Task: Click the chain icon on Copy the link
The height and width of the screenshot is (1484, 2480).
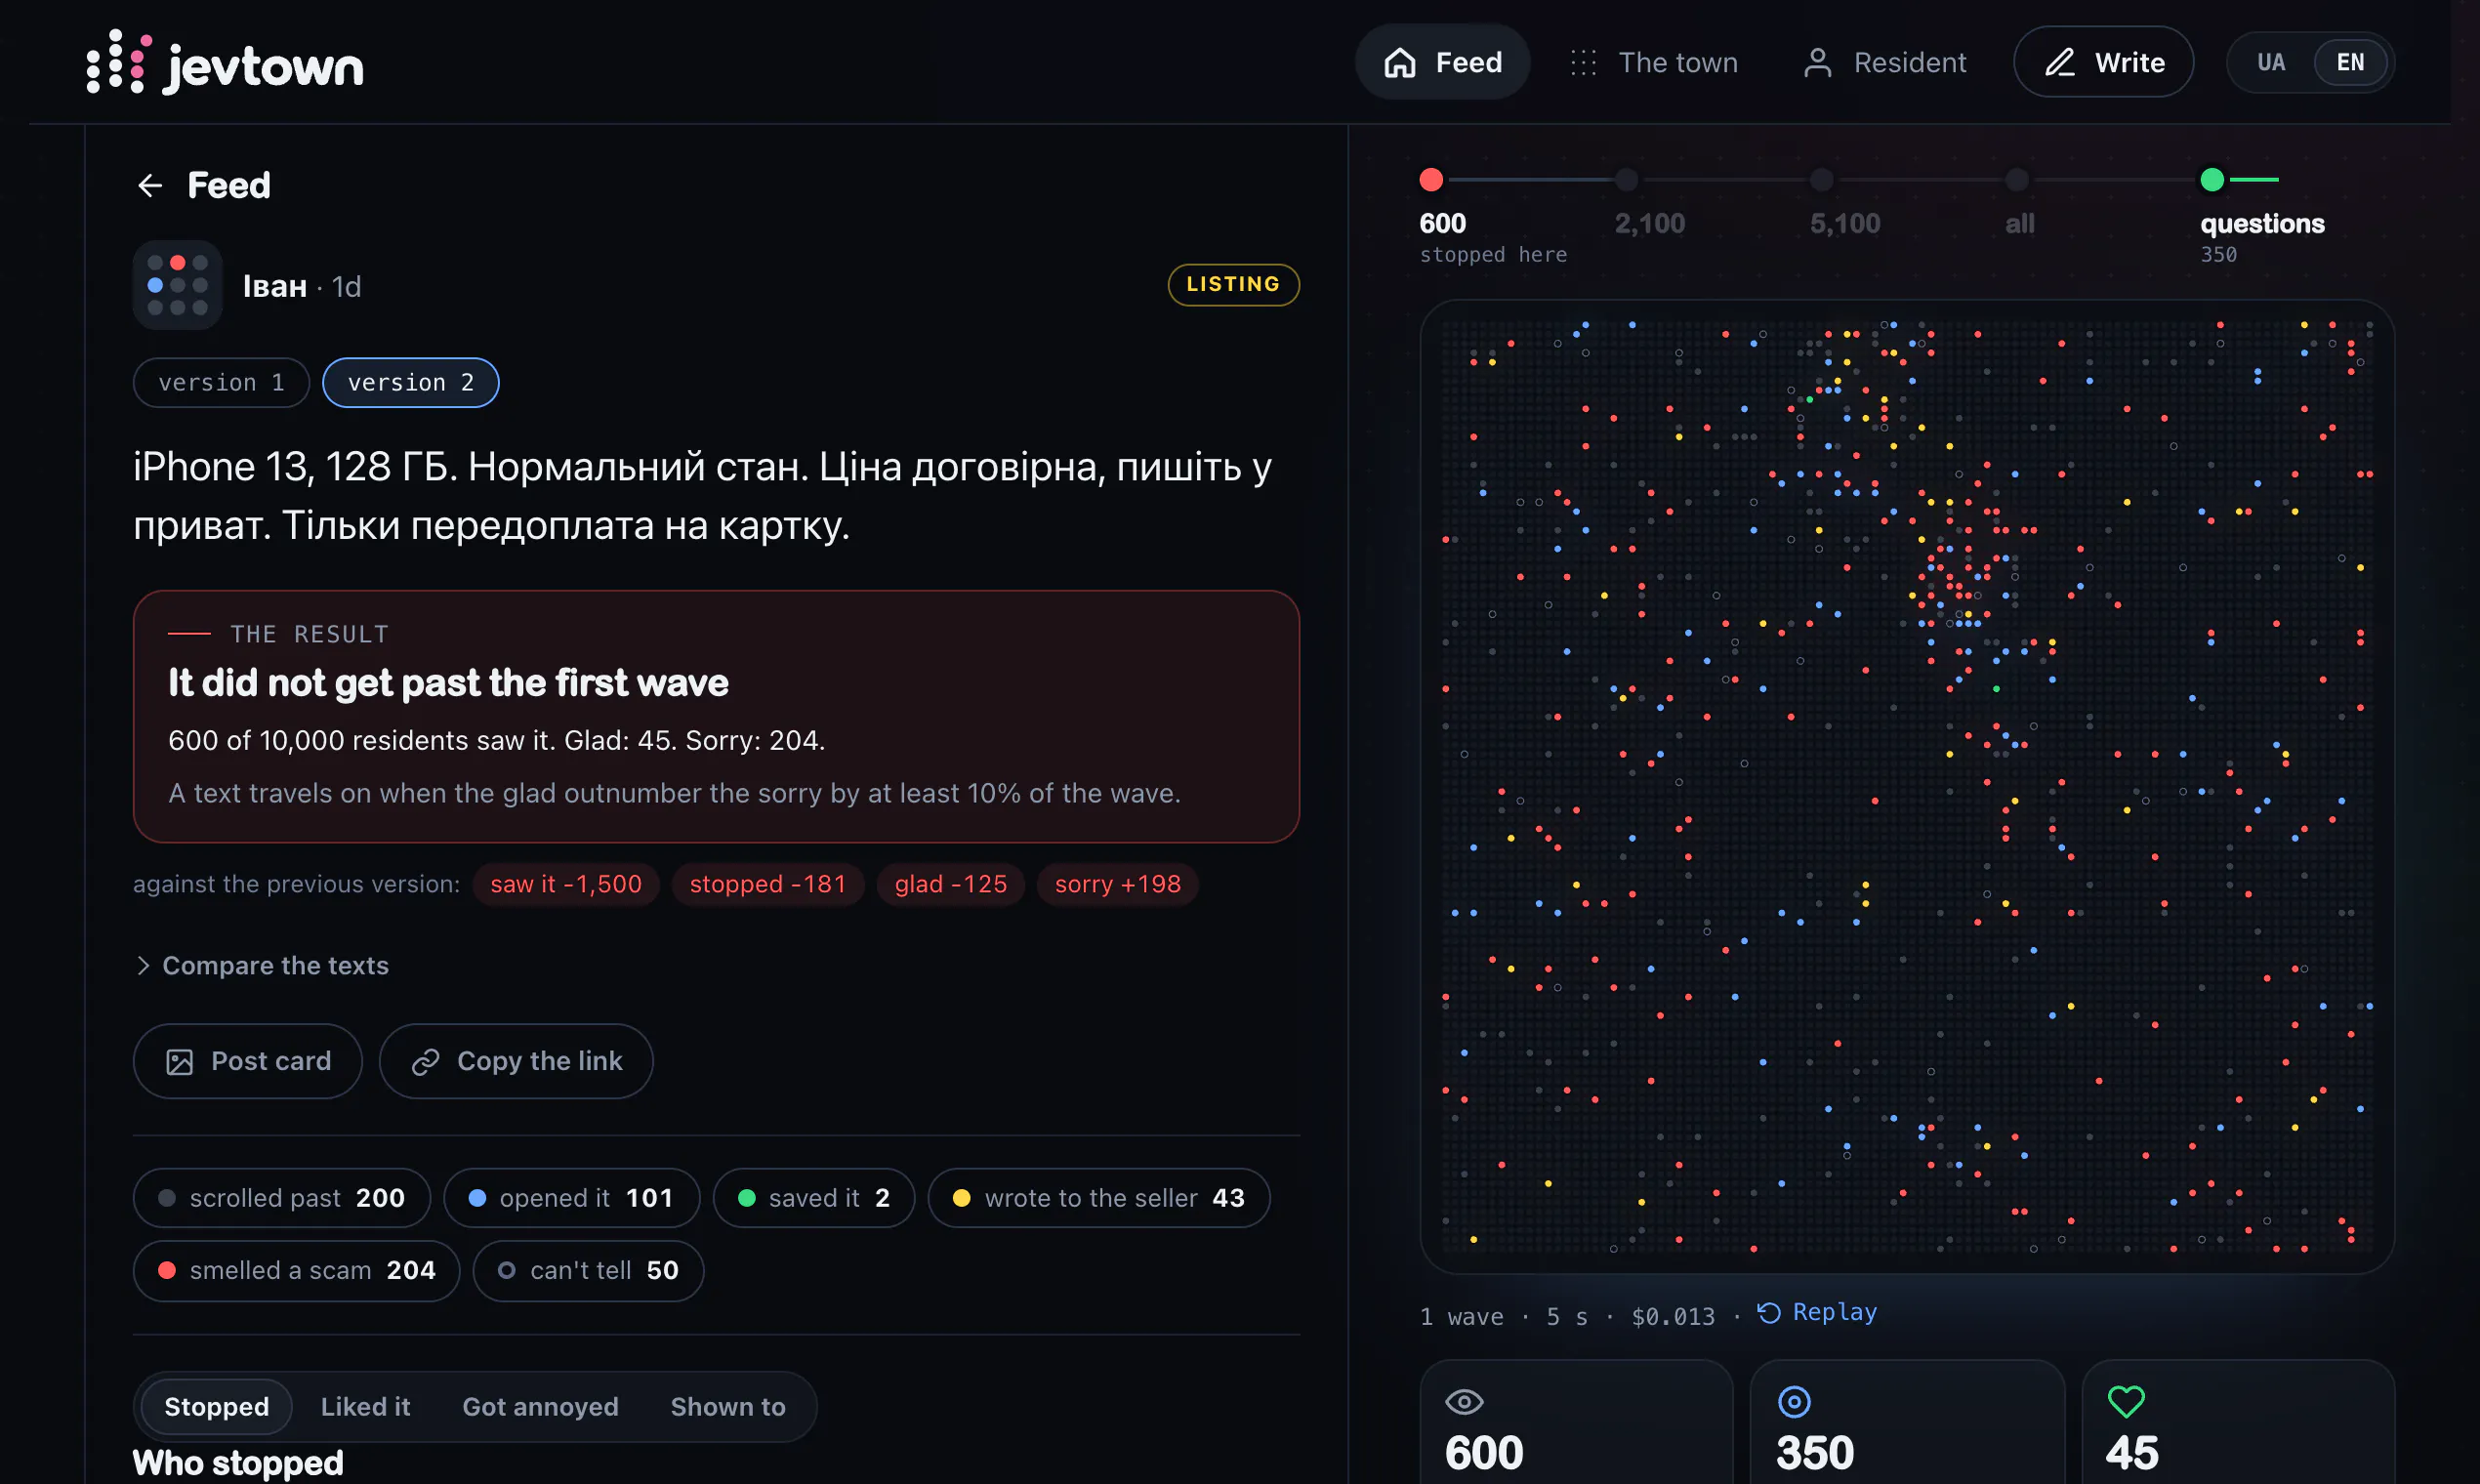Action: point(425,1061)
